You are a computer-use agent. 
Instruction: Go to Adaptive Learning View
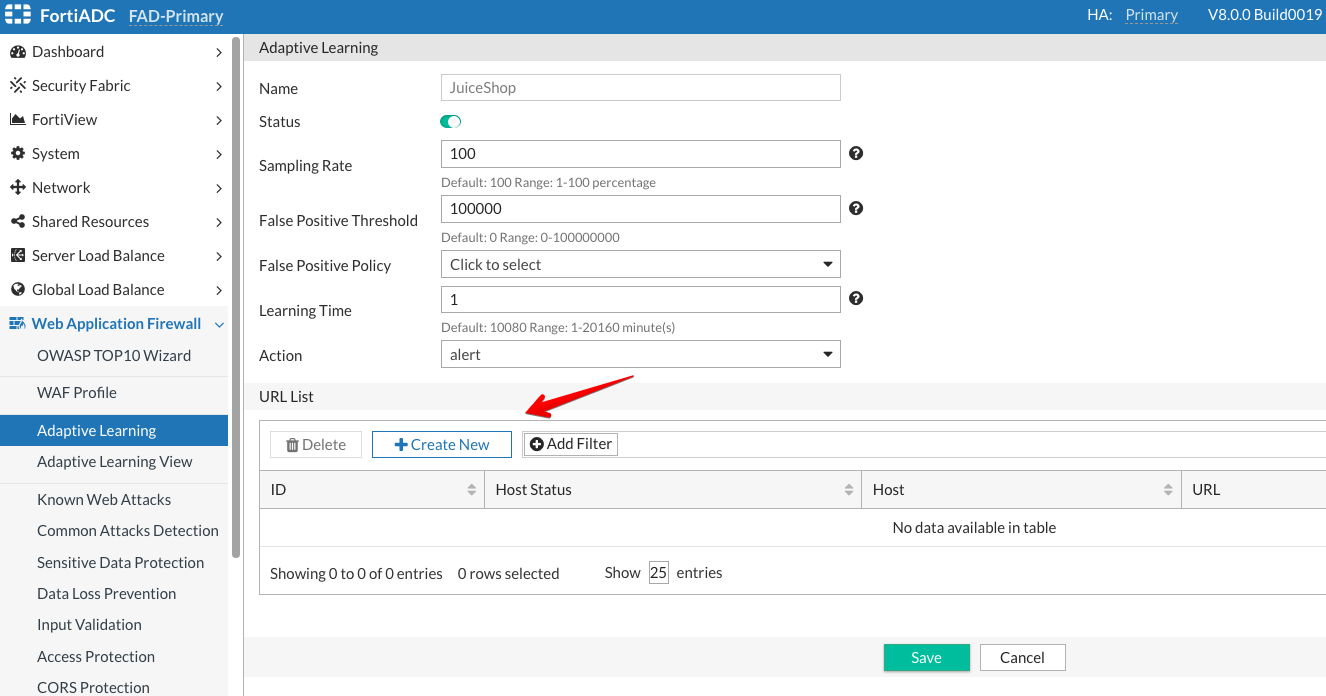[115, 462]
